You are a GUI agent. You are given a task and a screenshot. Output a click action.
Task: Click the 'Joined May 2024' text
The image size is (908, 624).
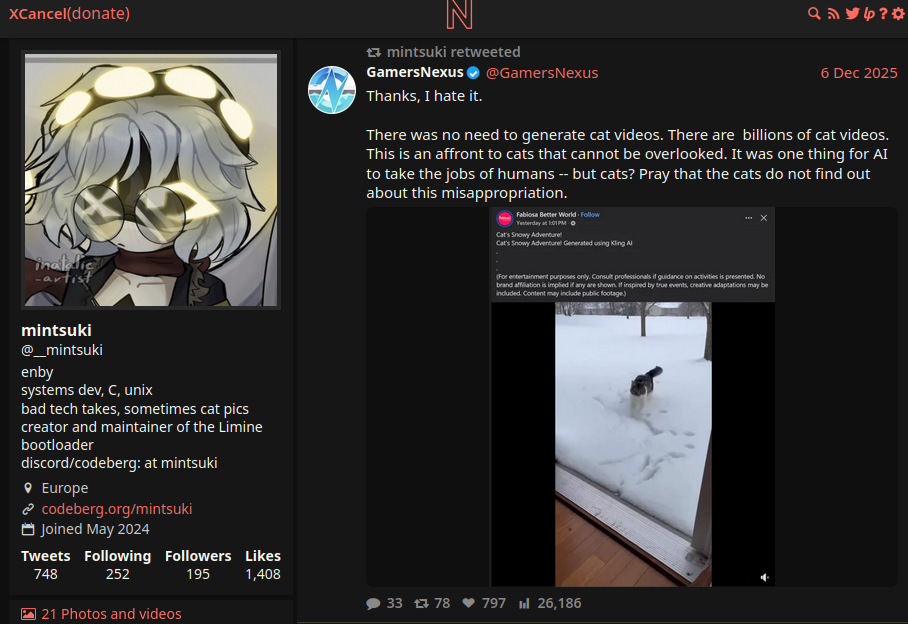pos(95,529)
